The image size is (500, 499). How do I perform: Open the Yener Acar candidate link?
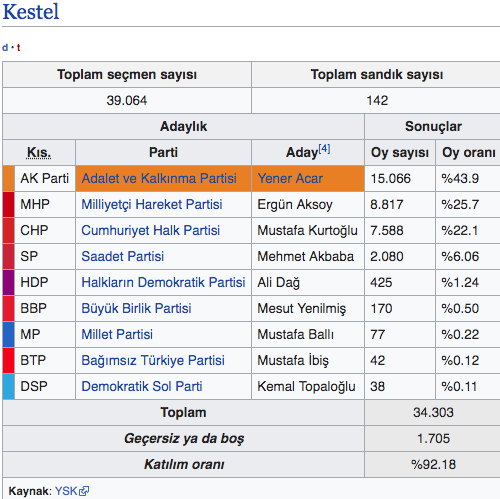[x=290, y=178]
